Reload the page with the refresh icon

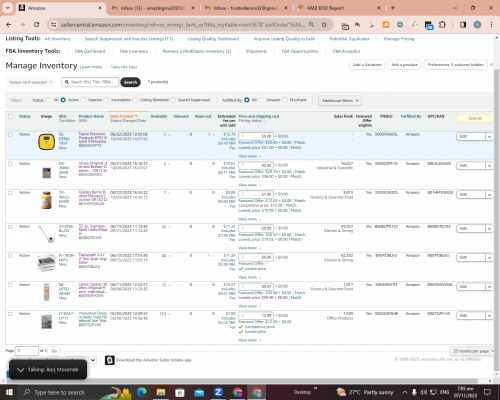pyautogui.click(x=37, y=25)
